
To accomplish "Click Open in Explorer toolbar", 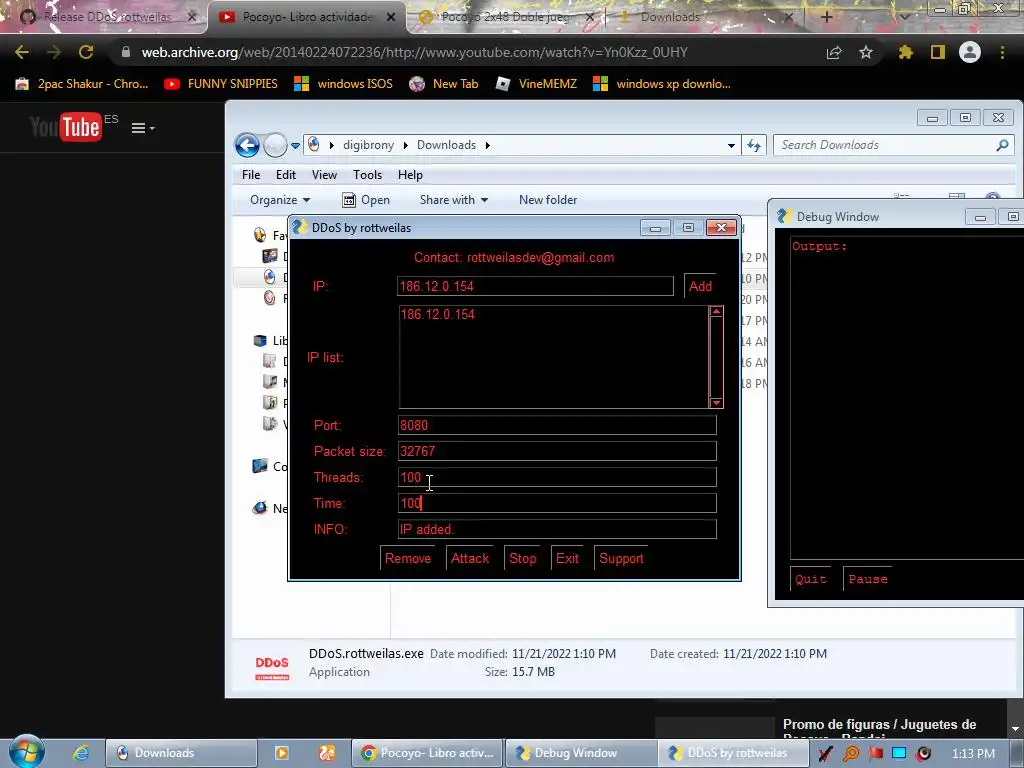I will point(366,200).
